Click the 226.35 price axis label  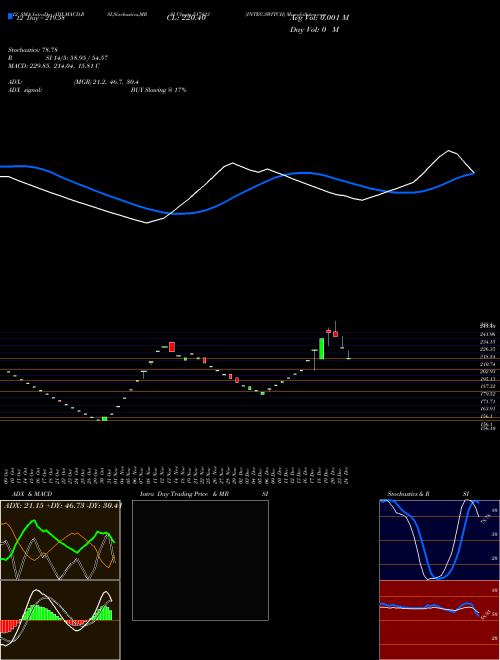[x=488, y=349]
